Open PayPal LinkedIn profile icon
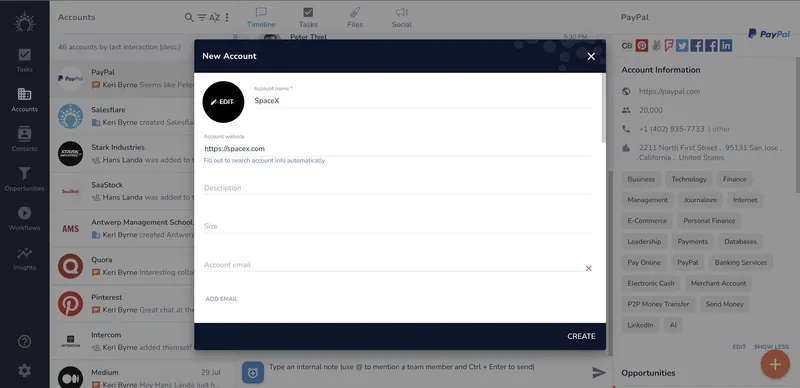 [x=726, y=45]
